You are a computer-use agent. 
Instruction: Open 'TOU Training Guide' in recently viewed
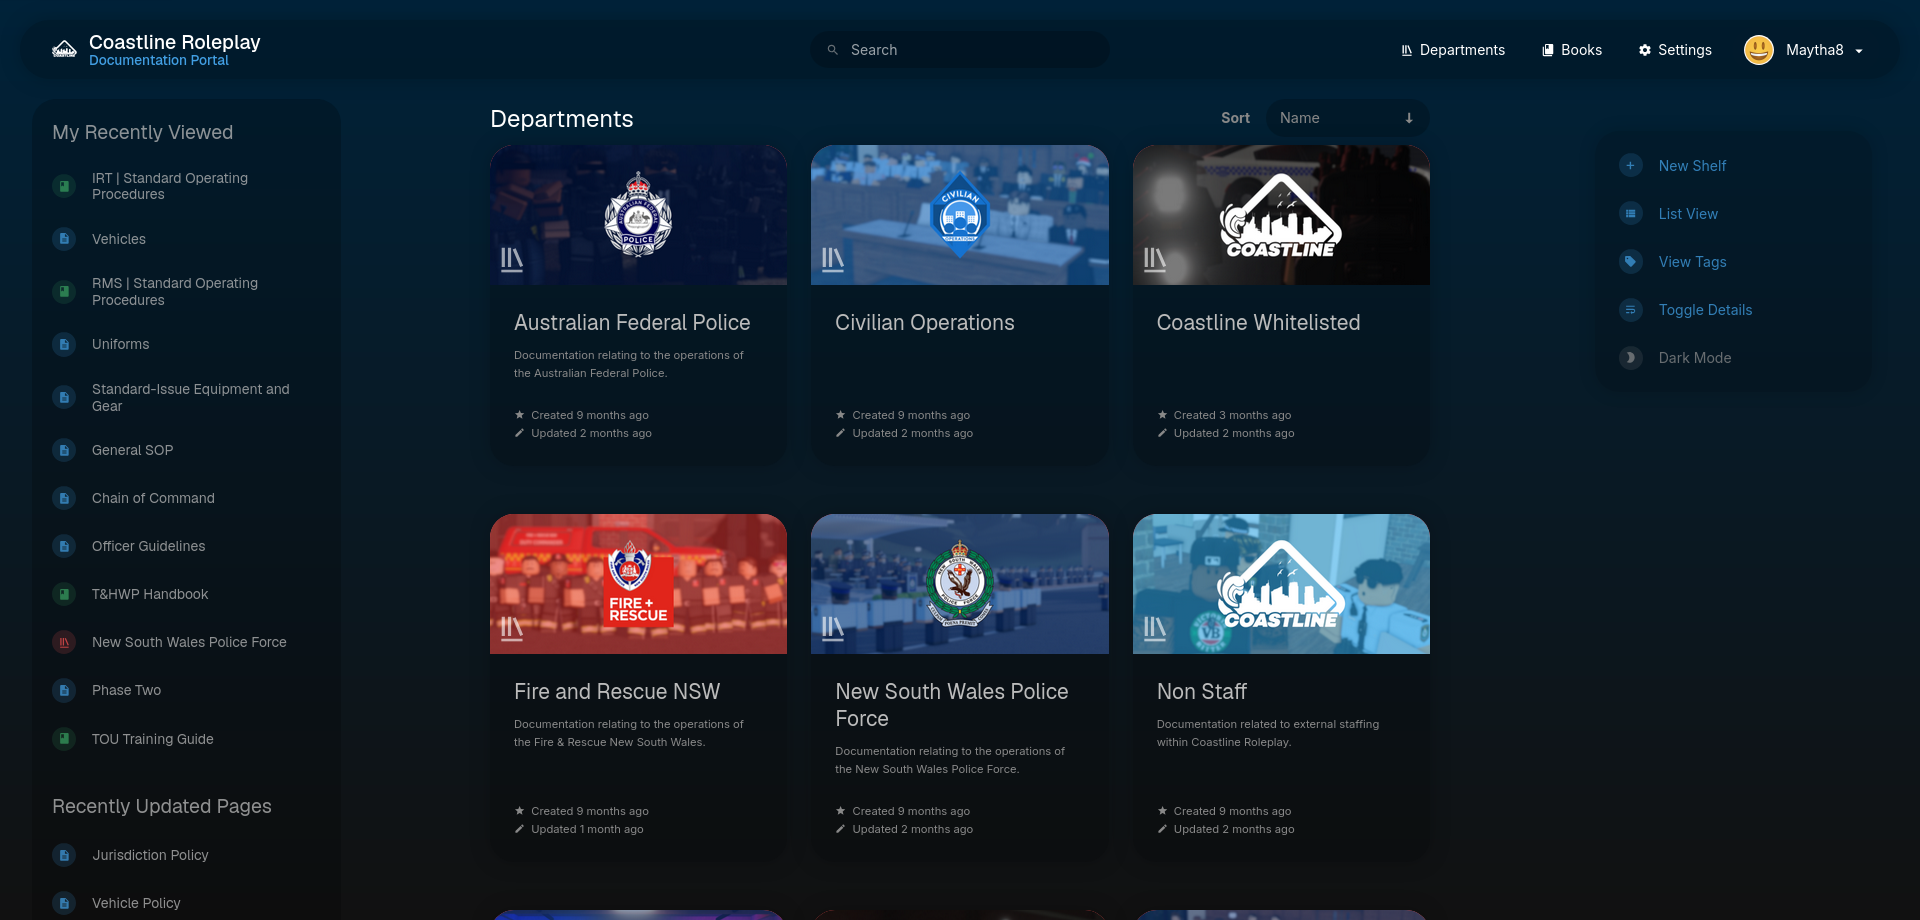[x=153, y=739]
